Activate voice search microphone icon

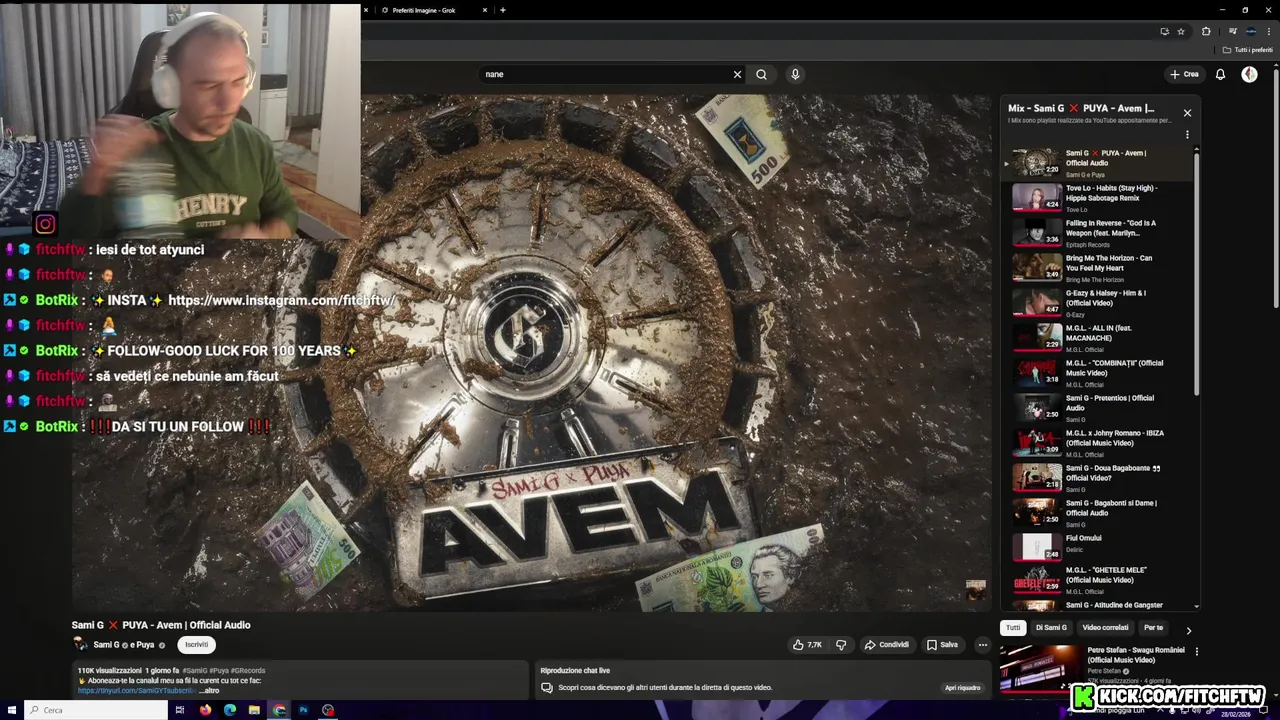tap(795, 74)
